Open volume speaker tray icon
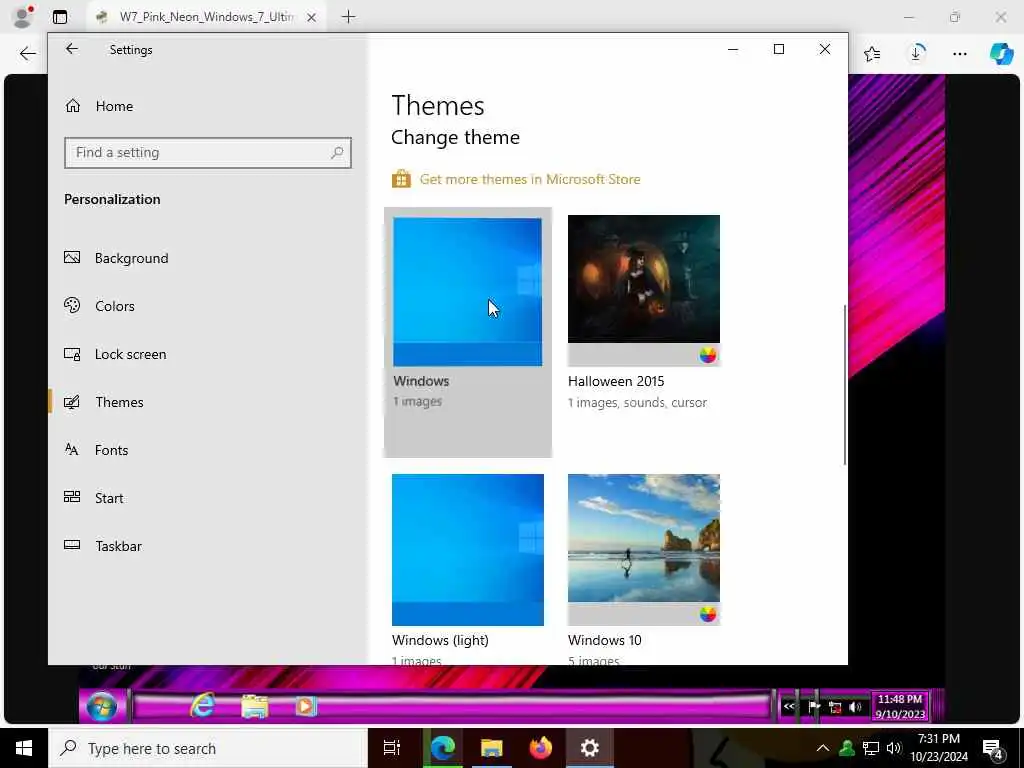Viewport: 1024px width, 768px height. 894,748
